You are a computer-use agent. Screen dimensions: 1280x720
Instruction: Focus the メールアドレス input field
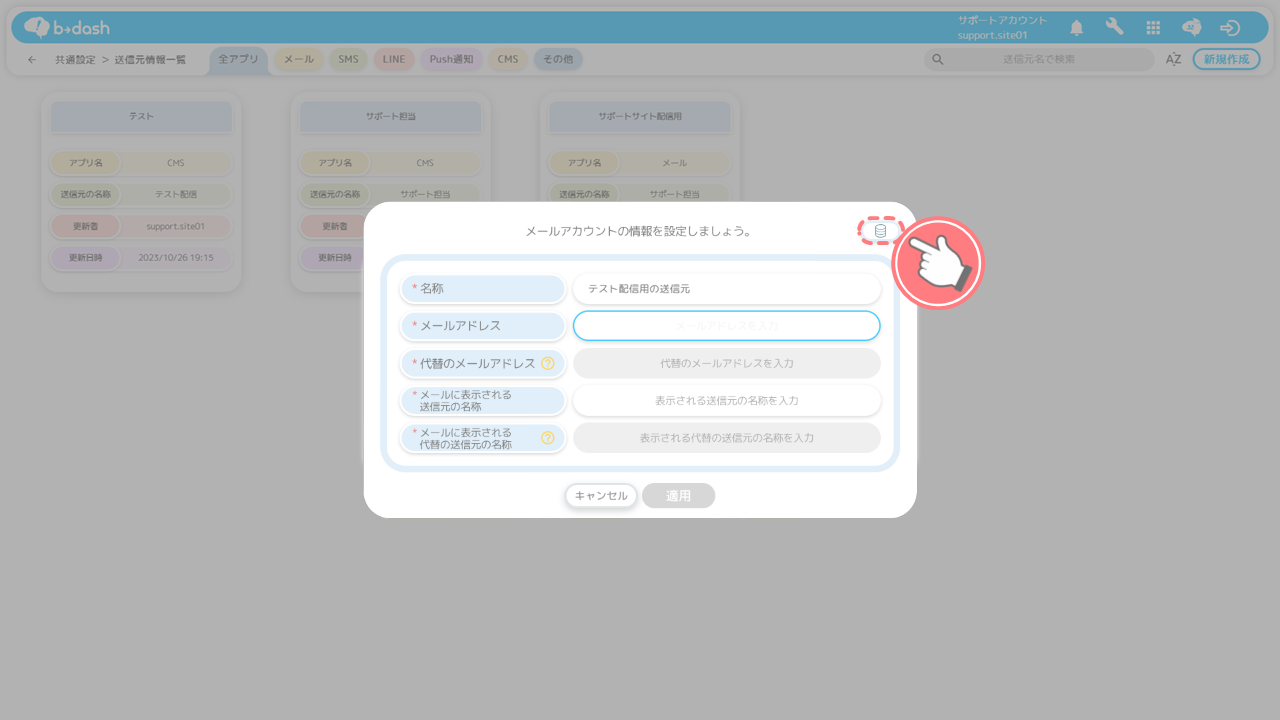click(727, 325)
